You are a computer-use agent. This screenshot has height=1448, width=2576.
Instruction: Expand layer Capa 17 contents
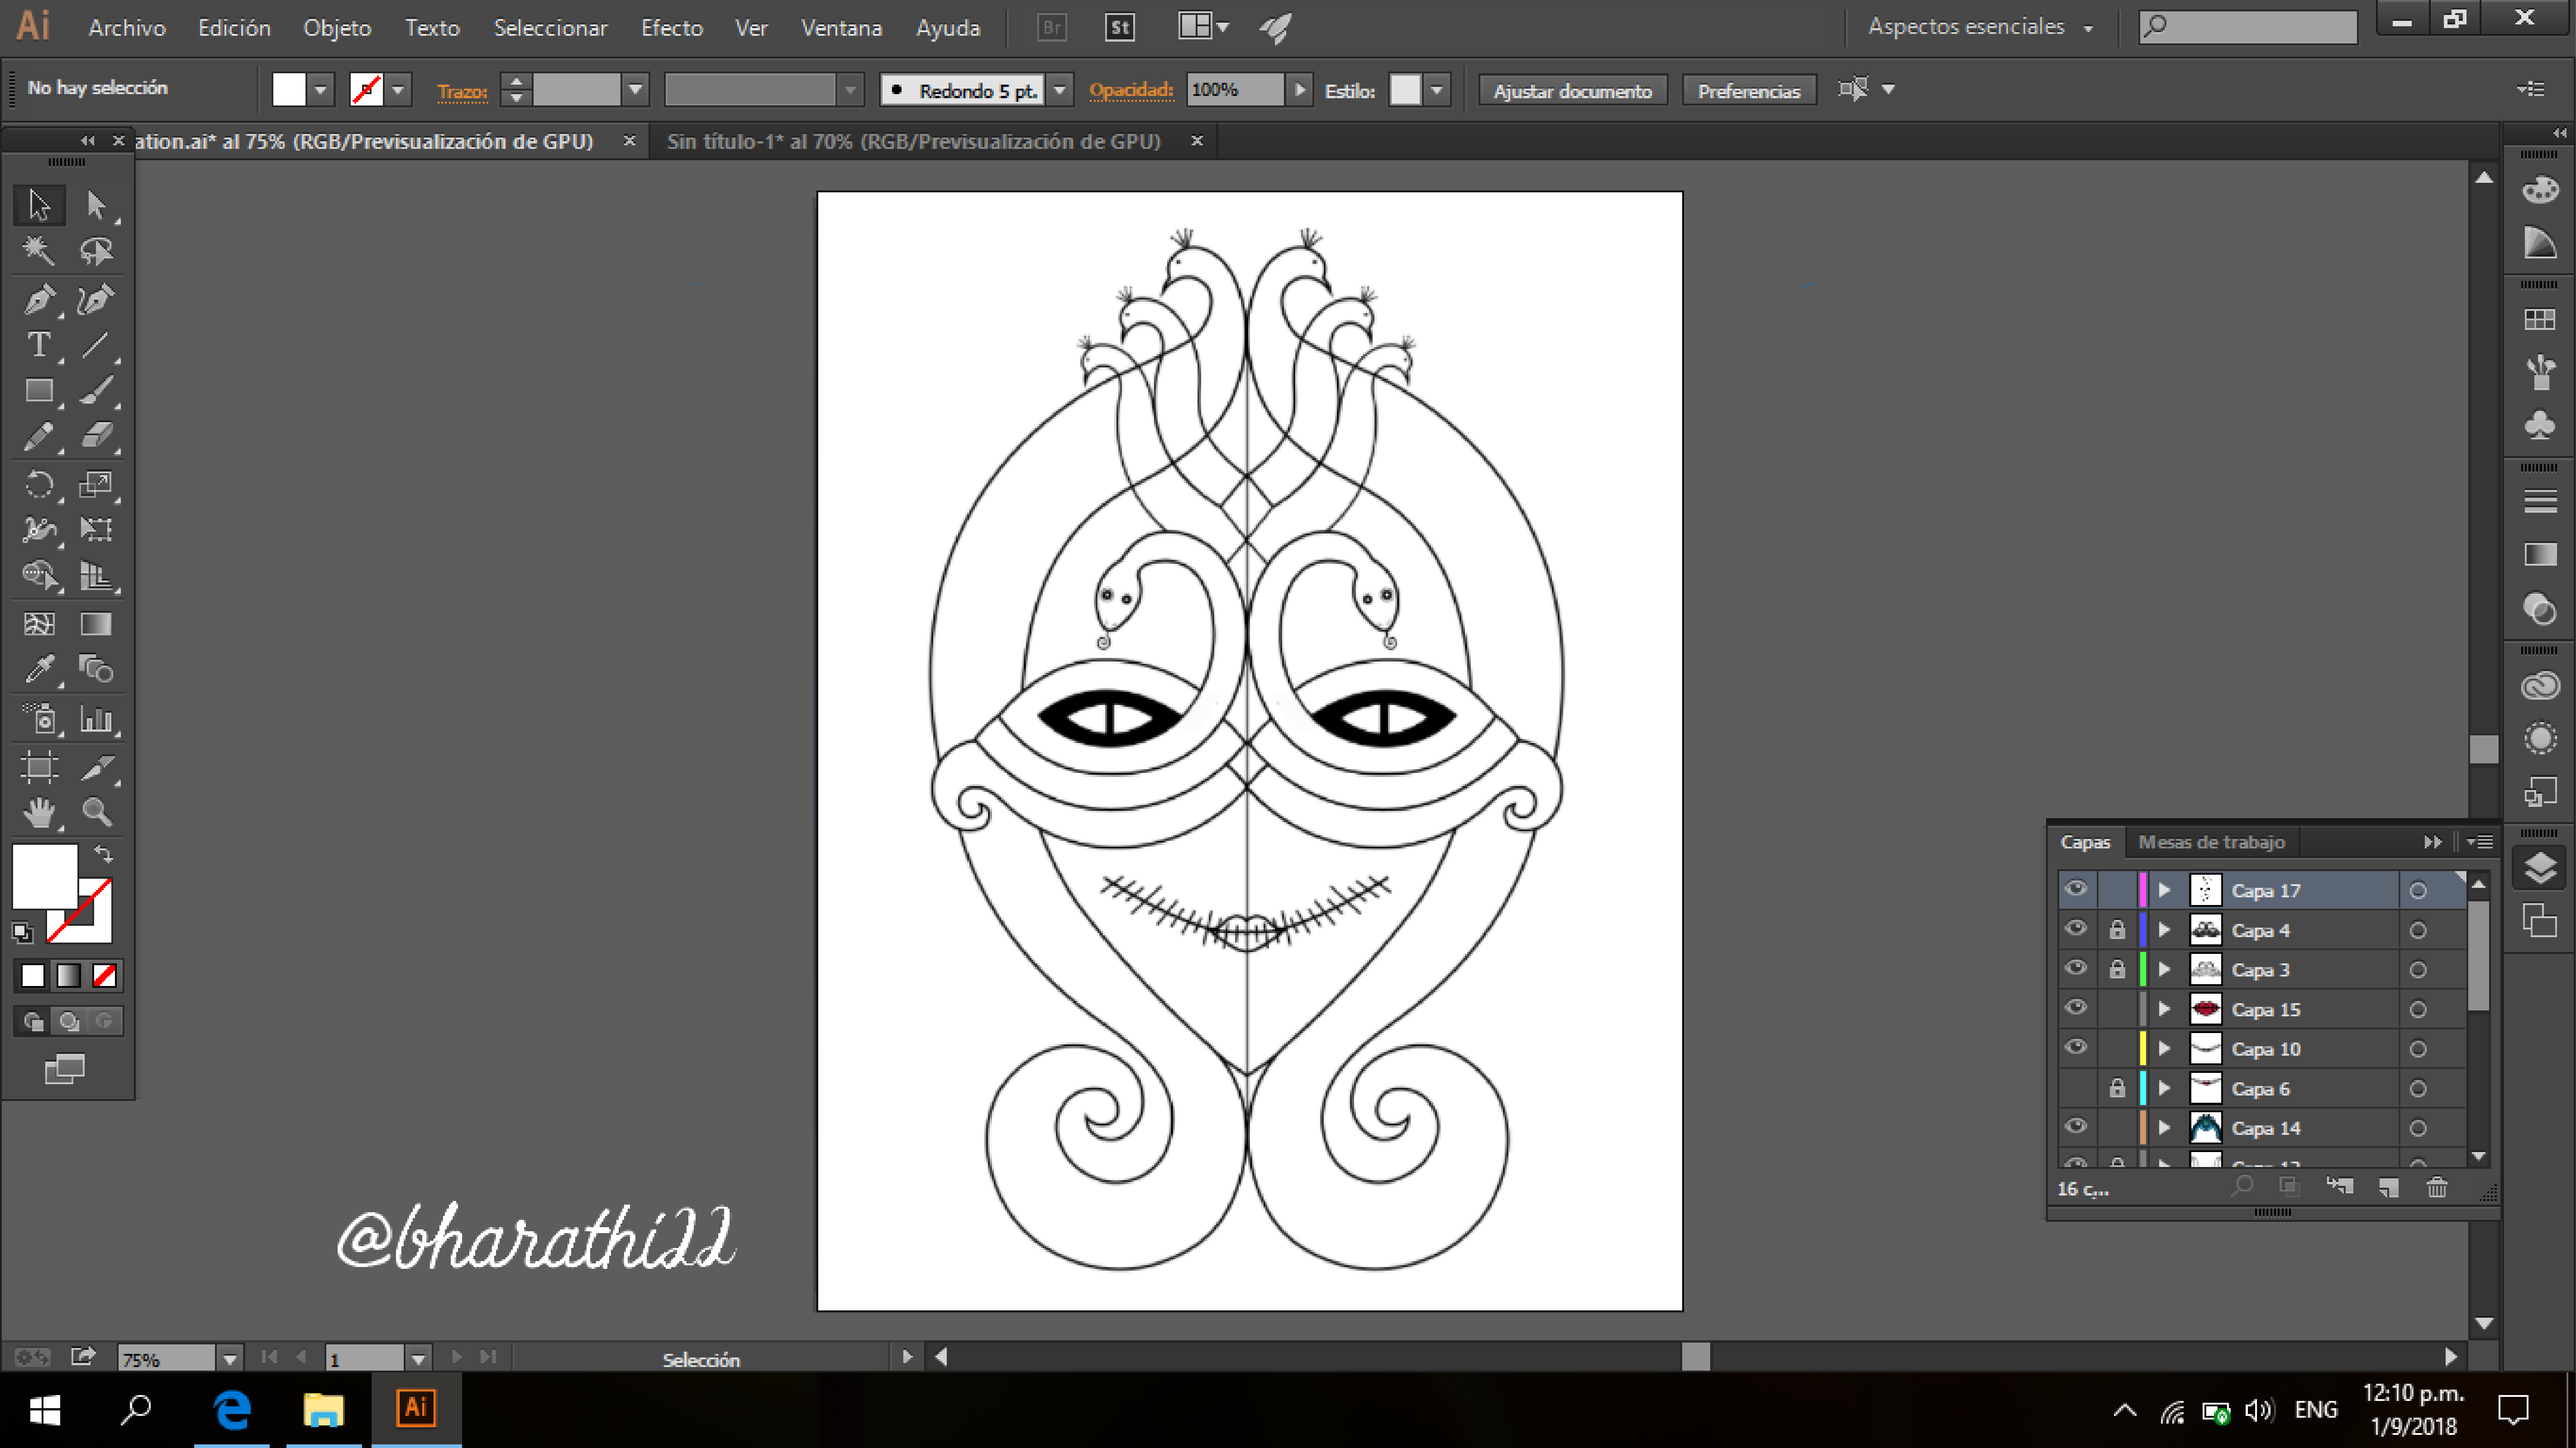(2164, 890)
